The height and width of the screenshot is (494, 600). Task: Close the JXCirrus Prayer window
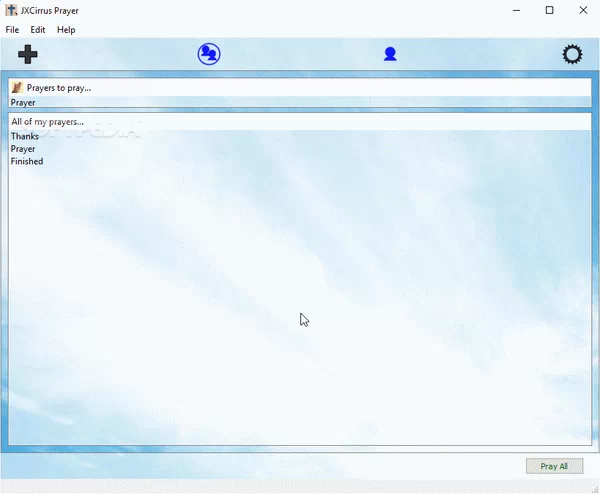583,10
